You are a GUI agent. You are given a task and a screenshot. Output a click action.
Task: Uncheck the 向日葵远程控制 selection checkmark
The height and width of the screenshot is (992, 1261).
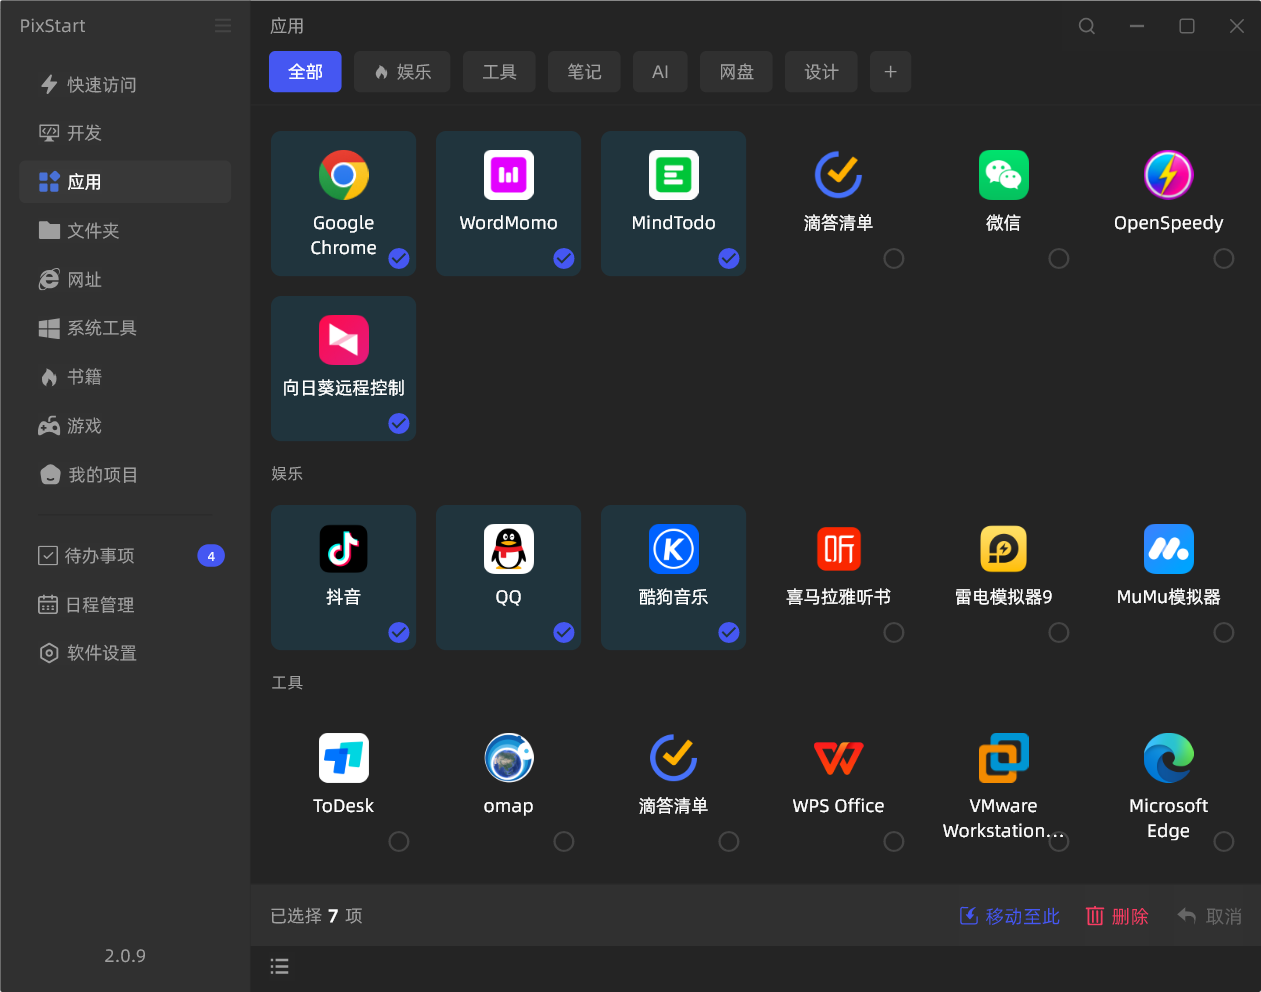tap(399, 424)
